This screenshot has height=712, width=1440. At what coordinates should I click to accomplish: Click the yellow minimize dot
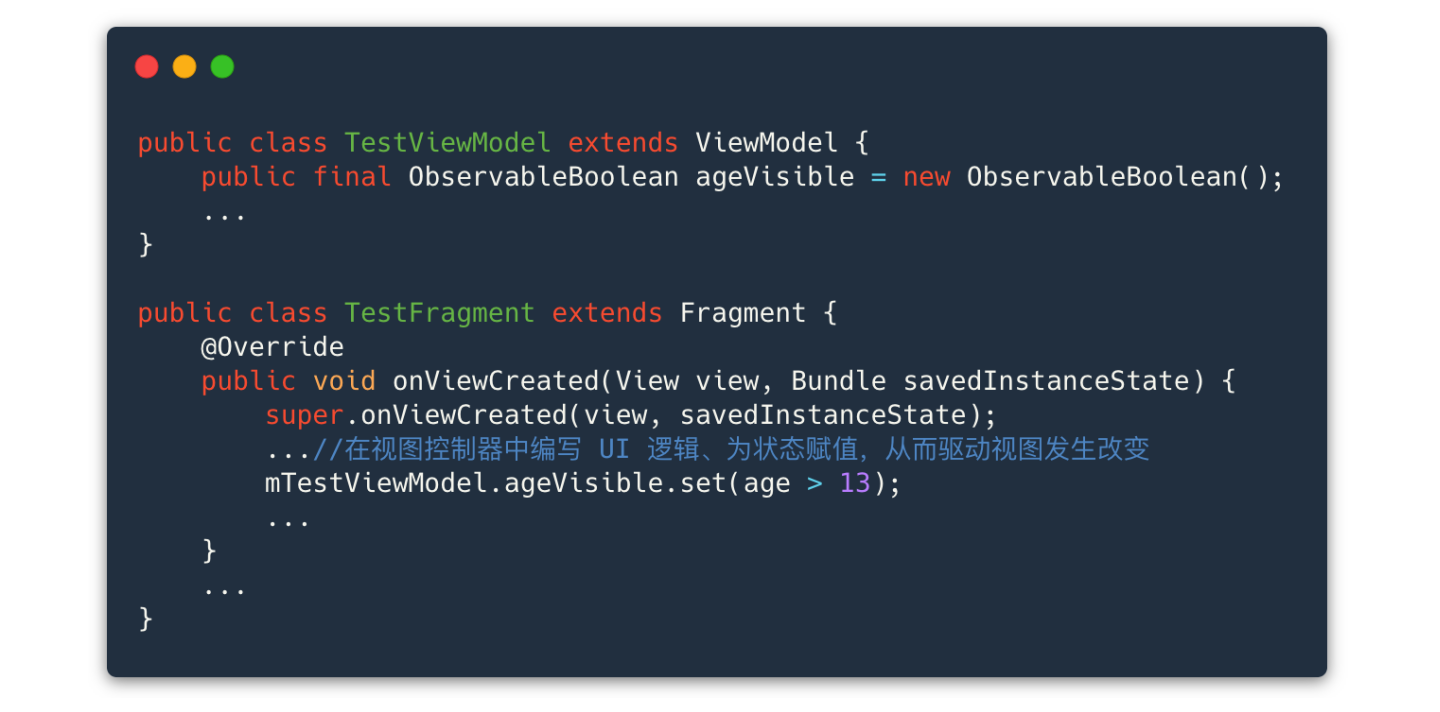pos(185,67)
